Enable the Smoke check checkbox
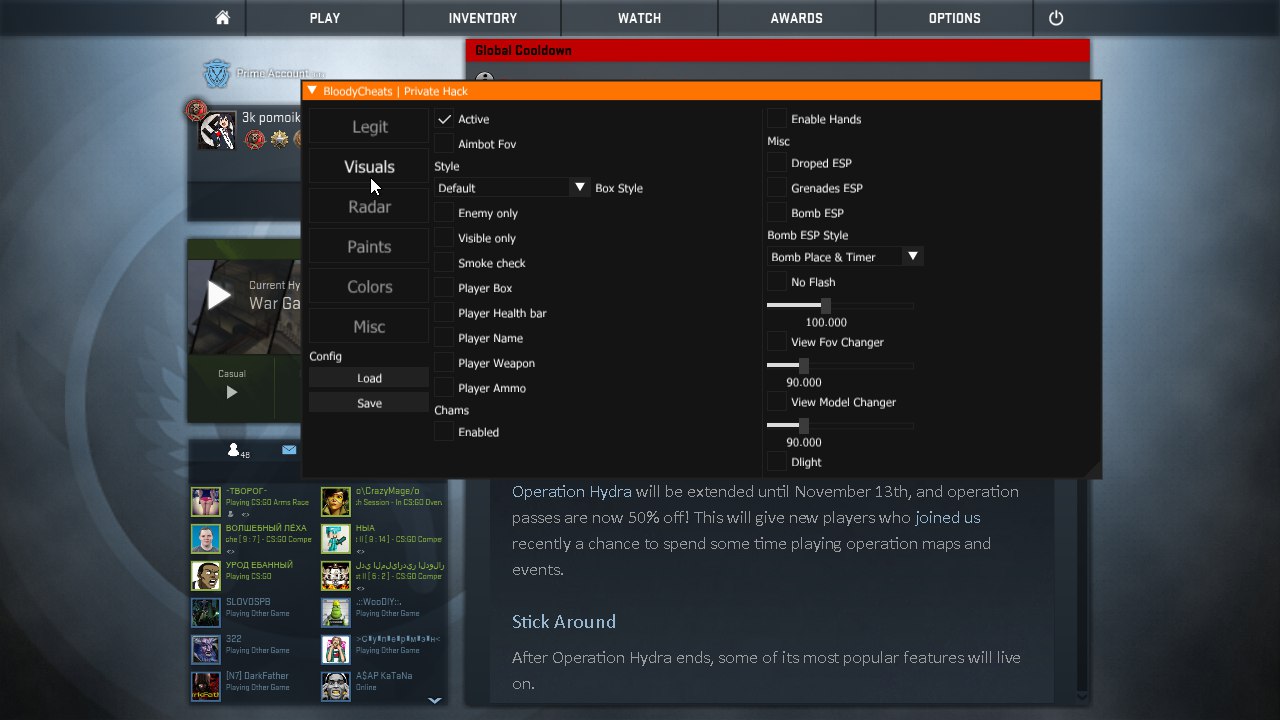 [x=444, y=263]
